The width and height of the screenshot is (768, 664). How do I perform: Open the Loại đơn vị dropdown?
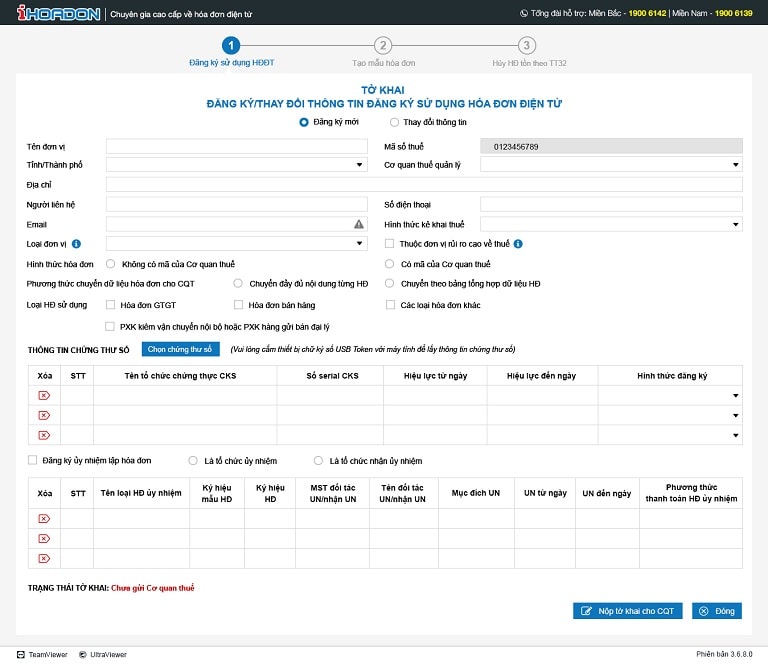[x=237, y=243]
